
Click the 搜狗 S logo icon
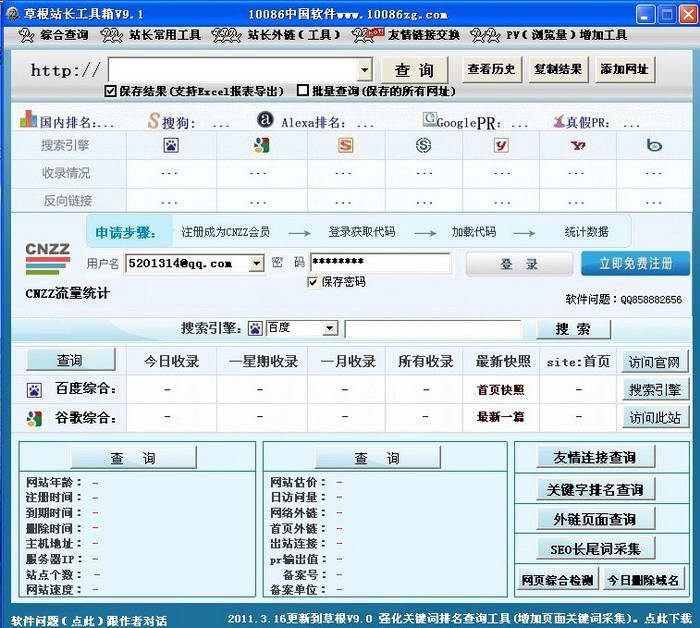click(154, 121)
